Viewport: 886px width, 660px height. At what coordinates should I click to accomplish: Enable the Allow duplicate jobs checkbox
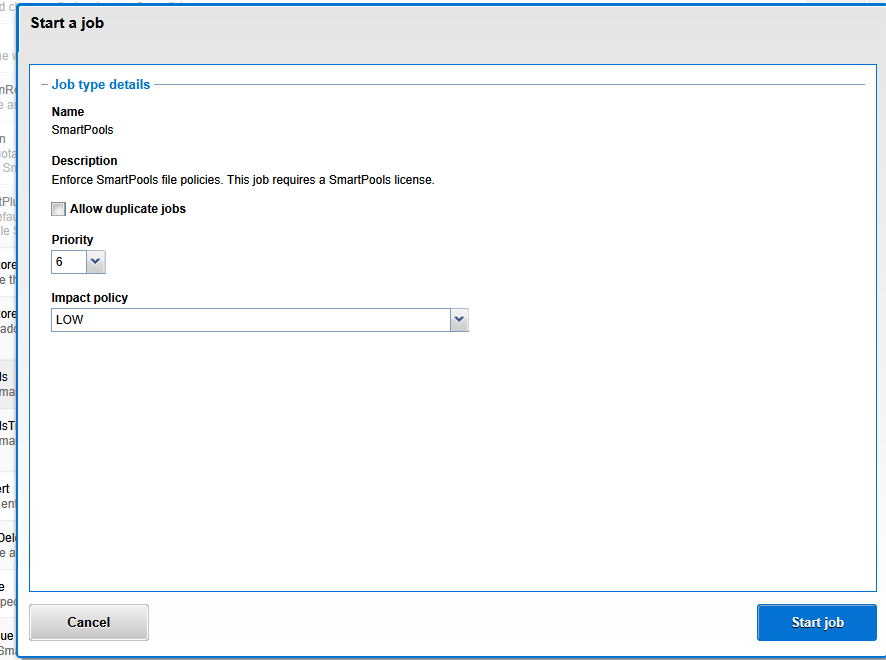click(x=59, y=209)
